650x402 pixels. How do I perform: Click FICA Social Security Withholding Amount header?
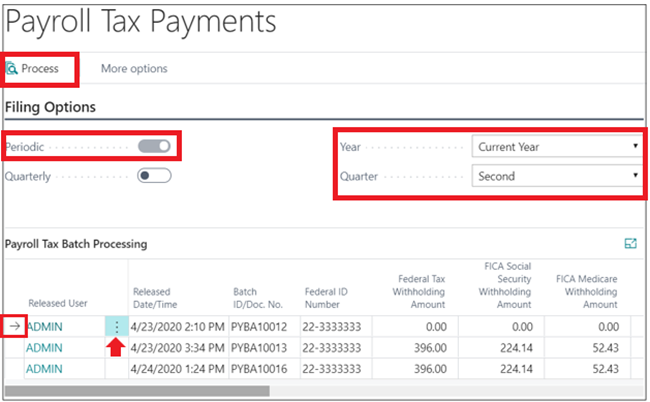click(x=505, y=286)
